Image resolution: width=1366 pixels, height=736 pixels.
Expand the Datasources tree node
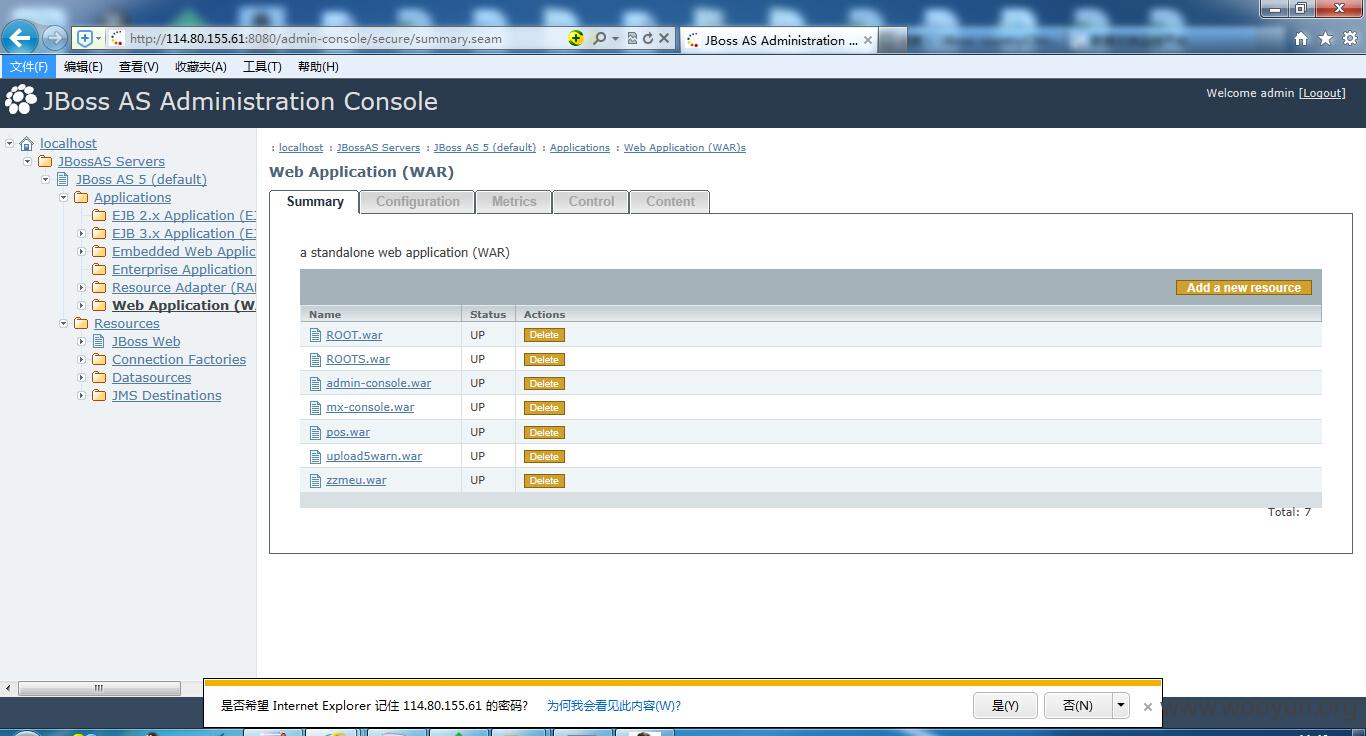click(82, 378)
